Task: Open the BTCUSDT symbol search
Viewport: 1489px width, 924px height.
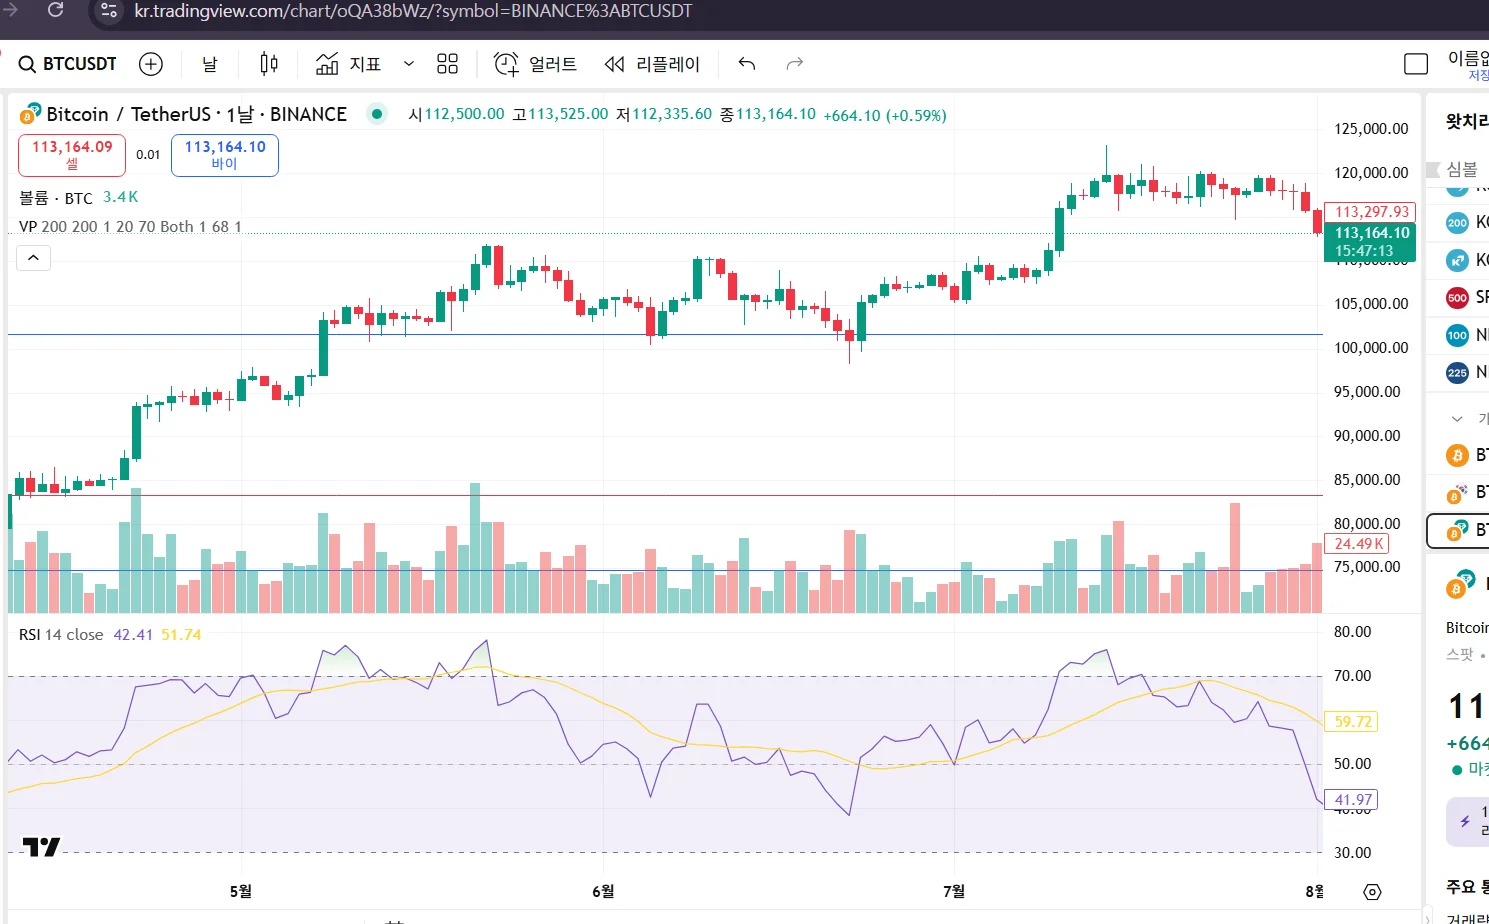Action: (68, 64)
